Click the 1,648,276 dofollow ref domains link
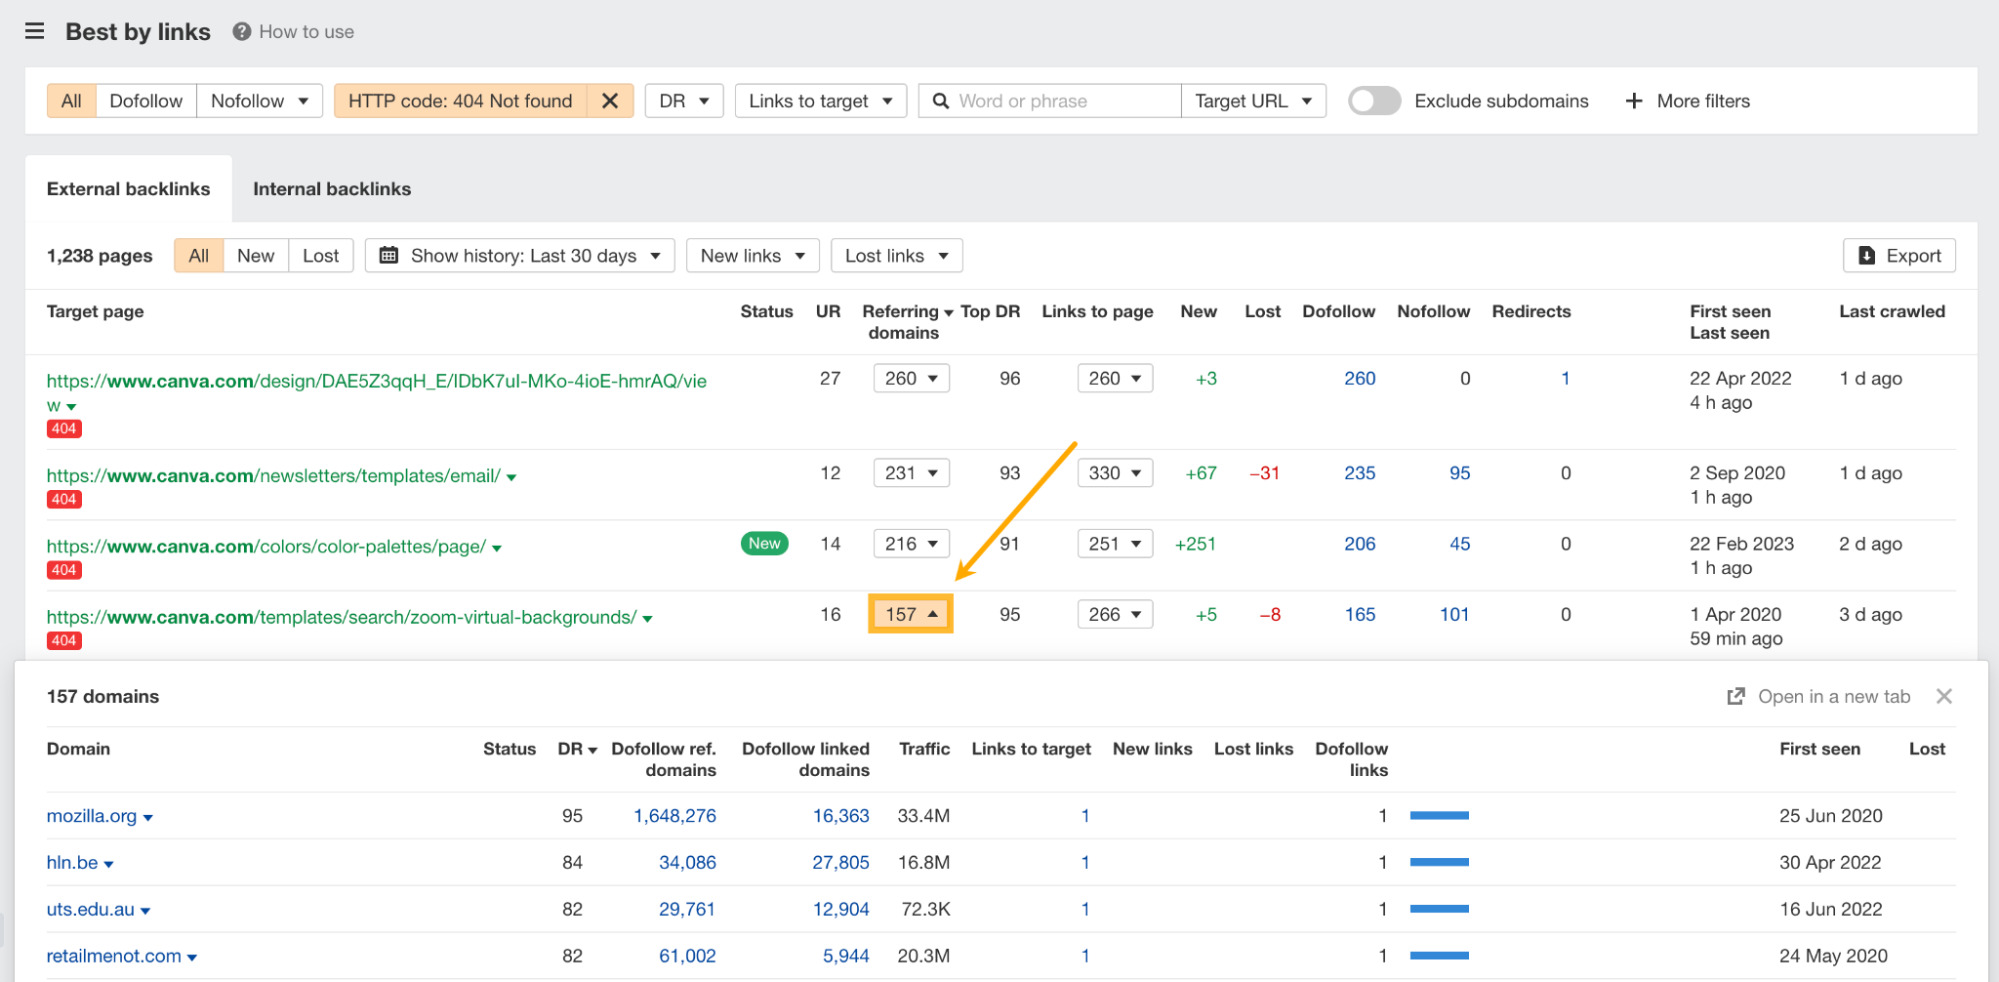The height and width of the screenshot is (982, 1999). click(675, 815)
